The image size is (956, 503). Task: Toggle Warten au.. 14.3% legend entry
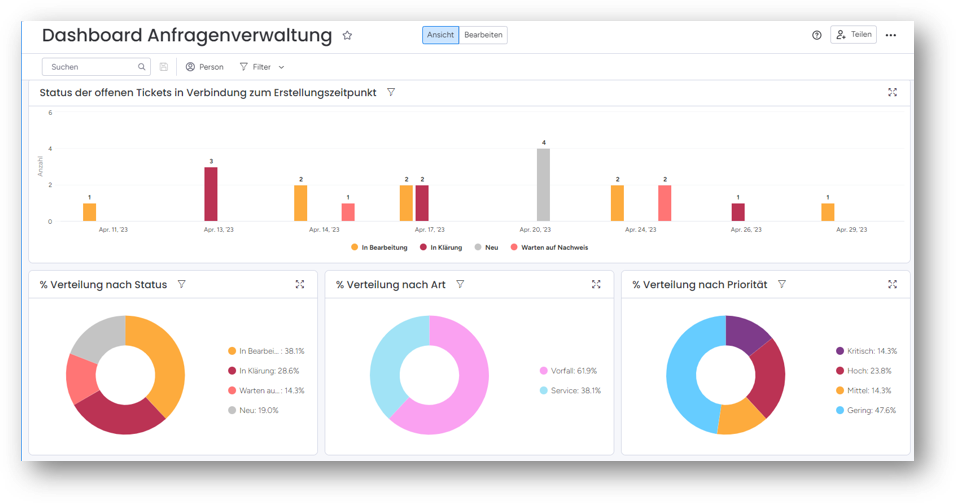tap(266, 391)
